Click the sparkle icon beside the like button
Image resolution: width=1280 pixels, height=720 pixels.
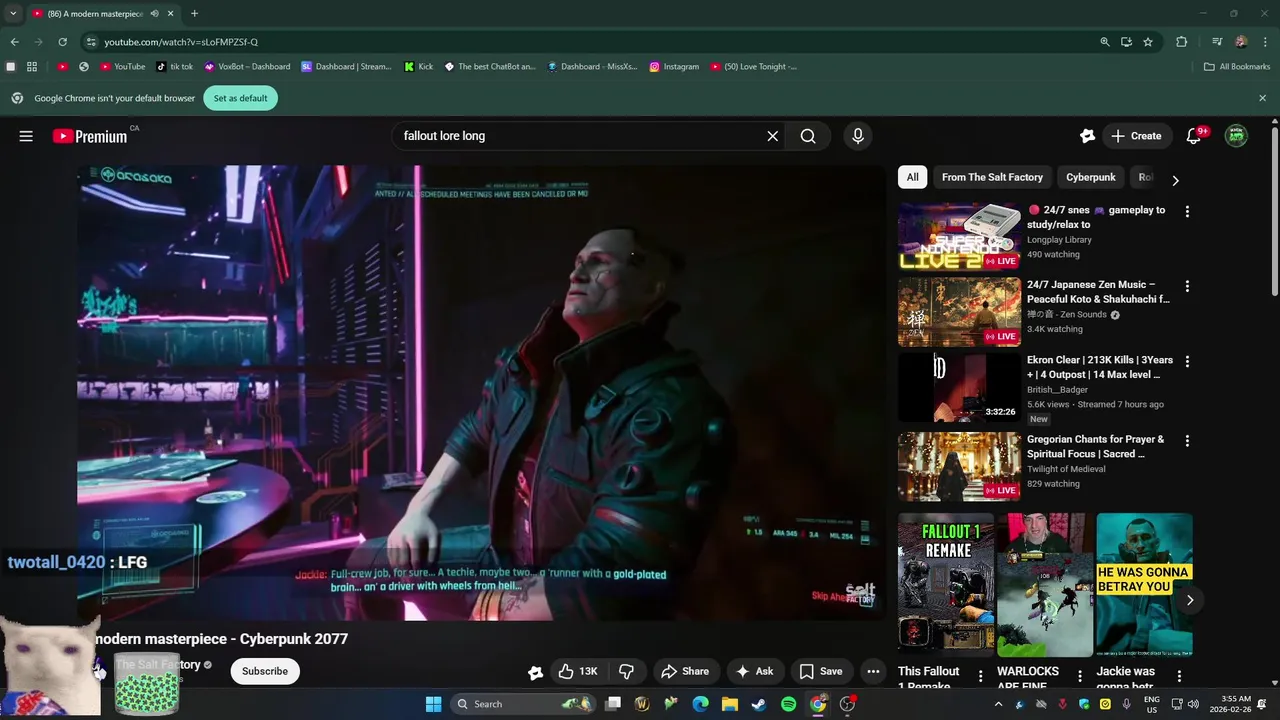tap(535, 672)
